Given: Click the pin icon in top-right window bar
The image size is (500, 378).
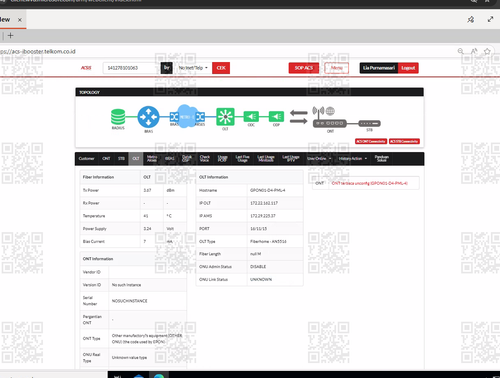Looking at the screenshot, I should tap(471, 20).
